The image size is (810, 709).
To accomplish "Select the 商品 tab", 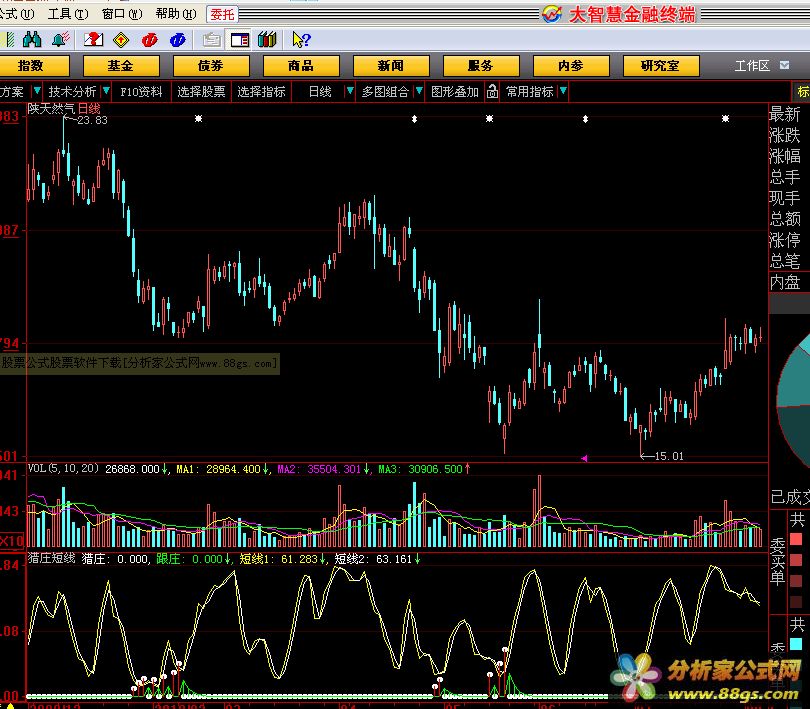I will (x=301, y=66).
